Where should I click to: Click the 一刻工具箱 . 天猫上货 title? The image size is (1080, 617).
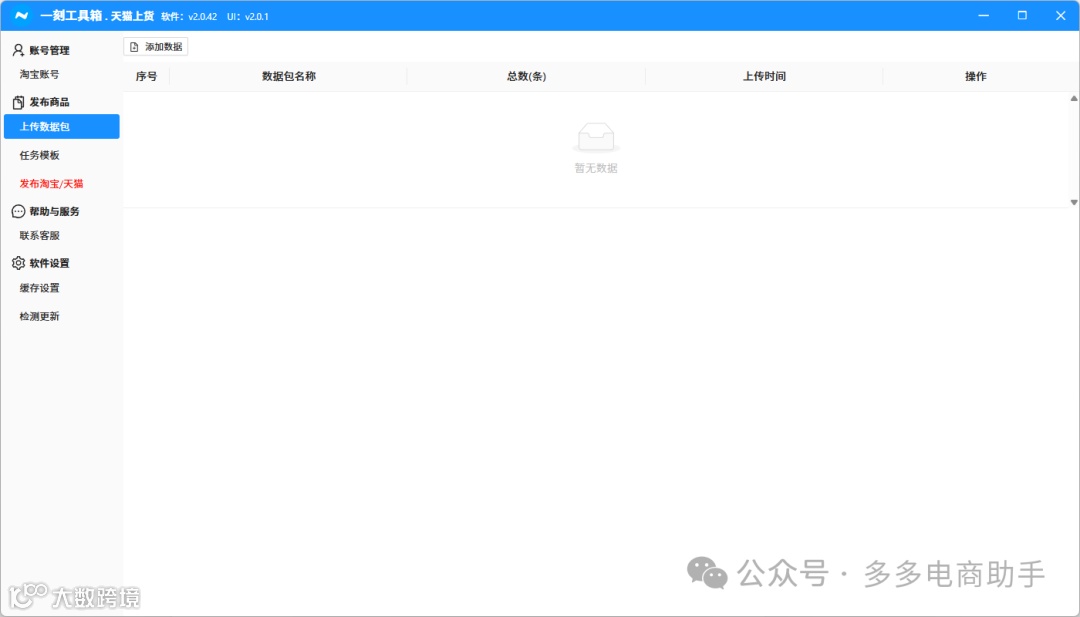tap(96, 16)
